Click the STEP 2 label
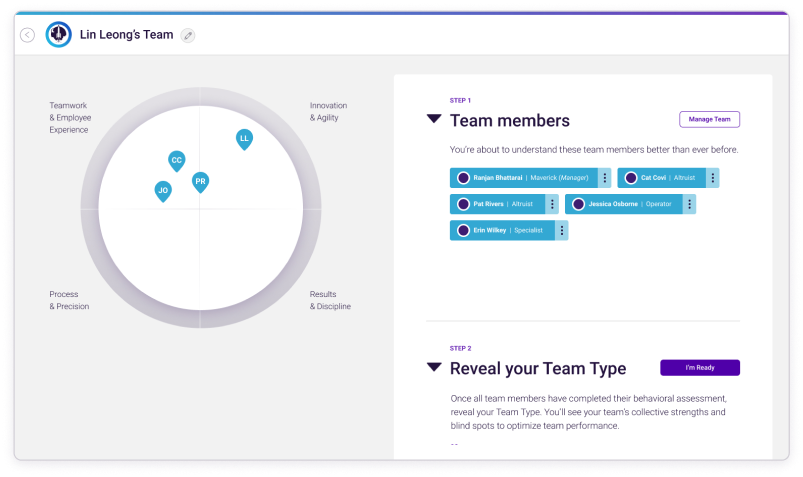The width and height of the screenshot is (803, 477). [460, 348]
